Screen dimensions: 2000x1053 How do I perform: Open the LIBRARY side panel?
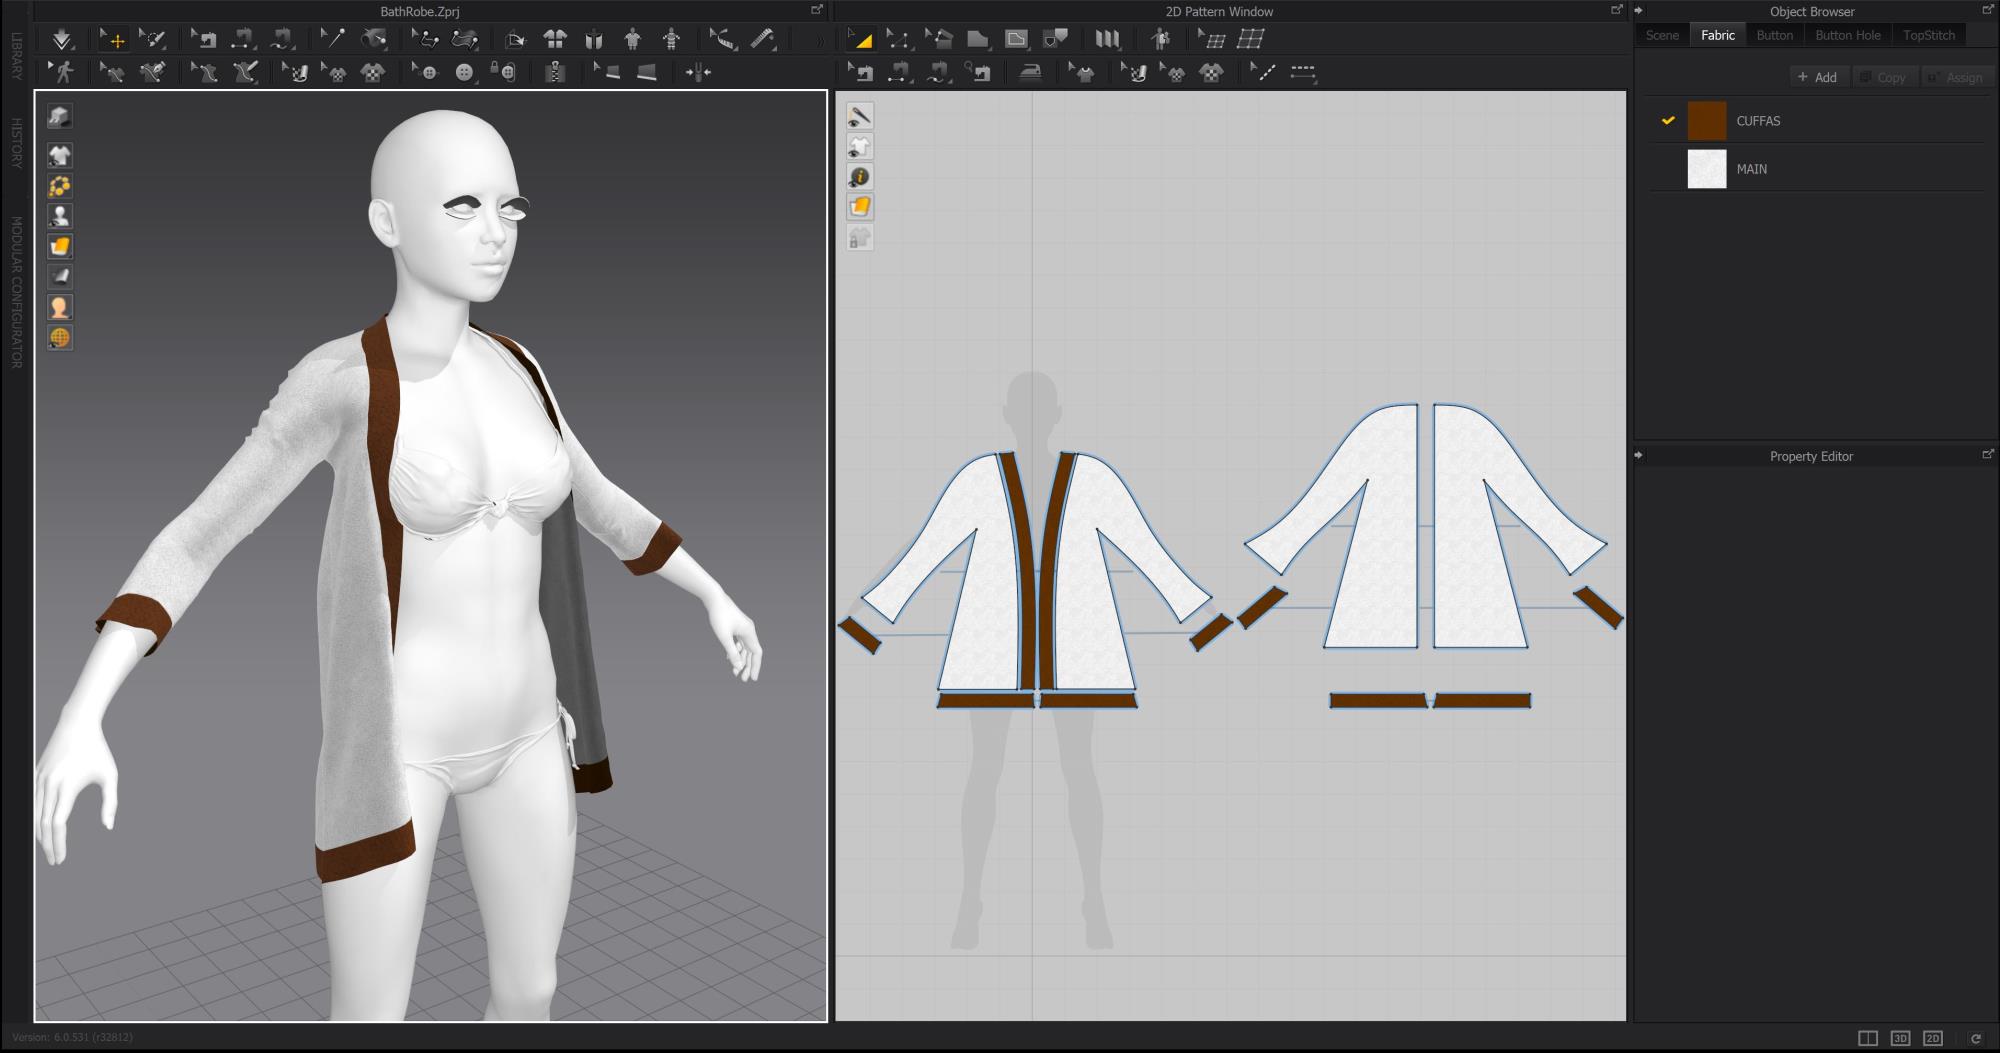tap(16, 56)
